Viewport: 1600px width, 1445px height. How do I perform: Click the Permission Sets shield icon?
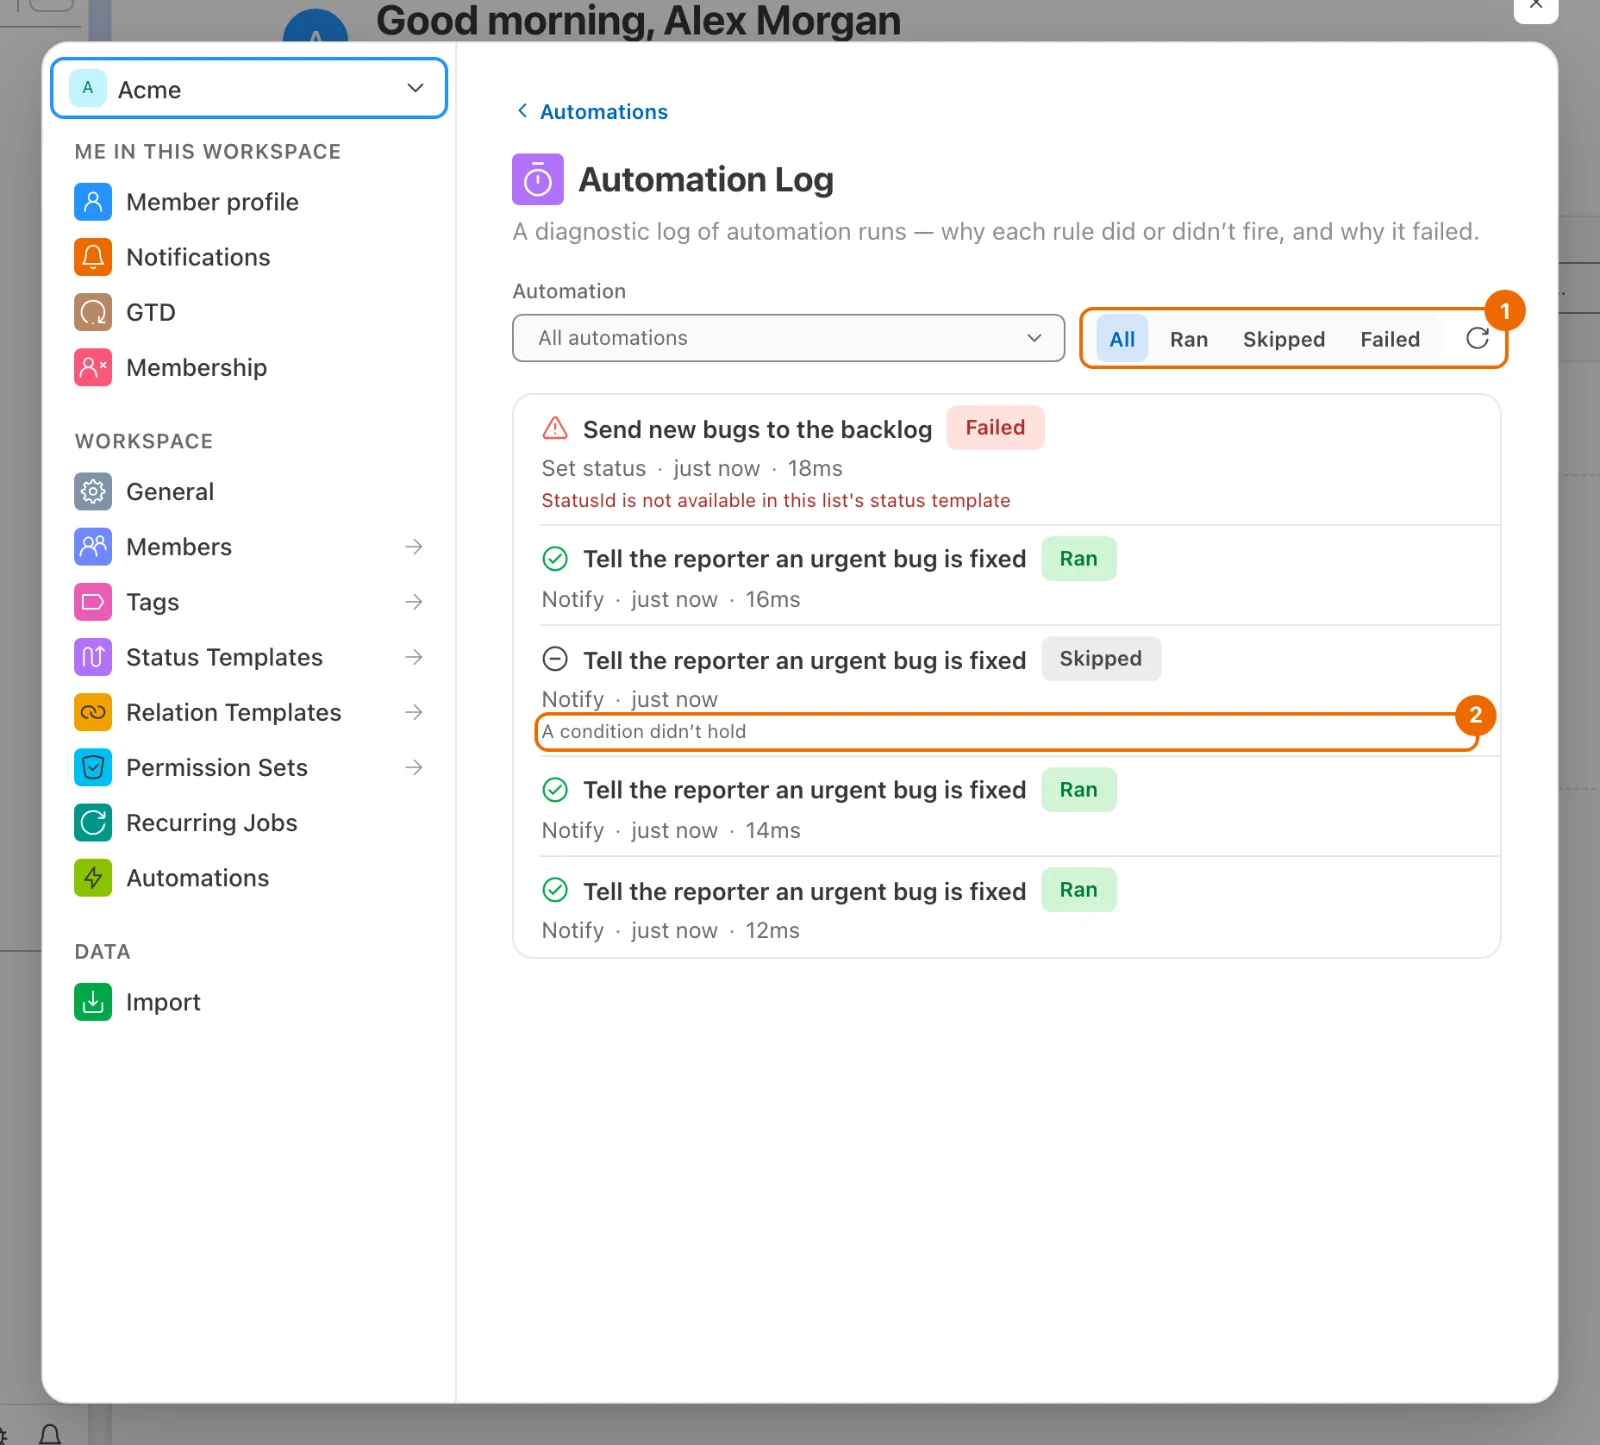click(93, 767)
